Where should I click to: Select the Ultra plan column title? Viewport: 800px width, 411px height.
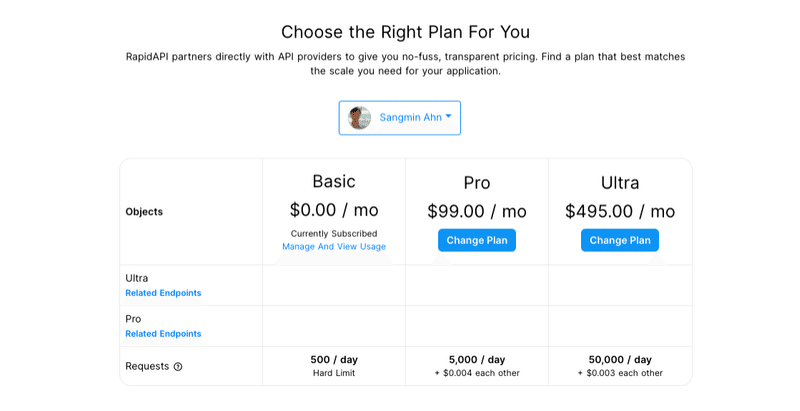point(620,183)
